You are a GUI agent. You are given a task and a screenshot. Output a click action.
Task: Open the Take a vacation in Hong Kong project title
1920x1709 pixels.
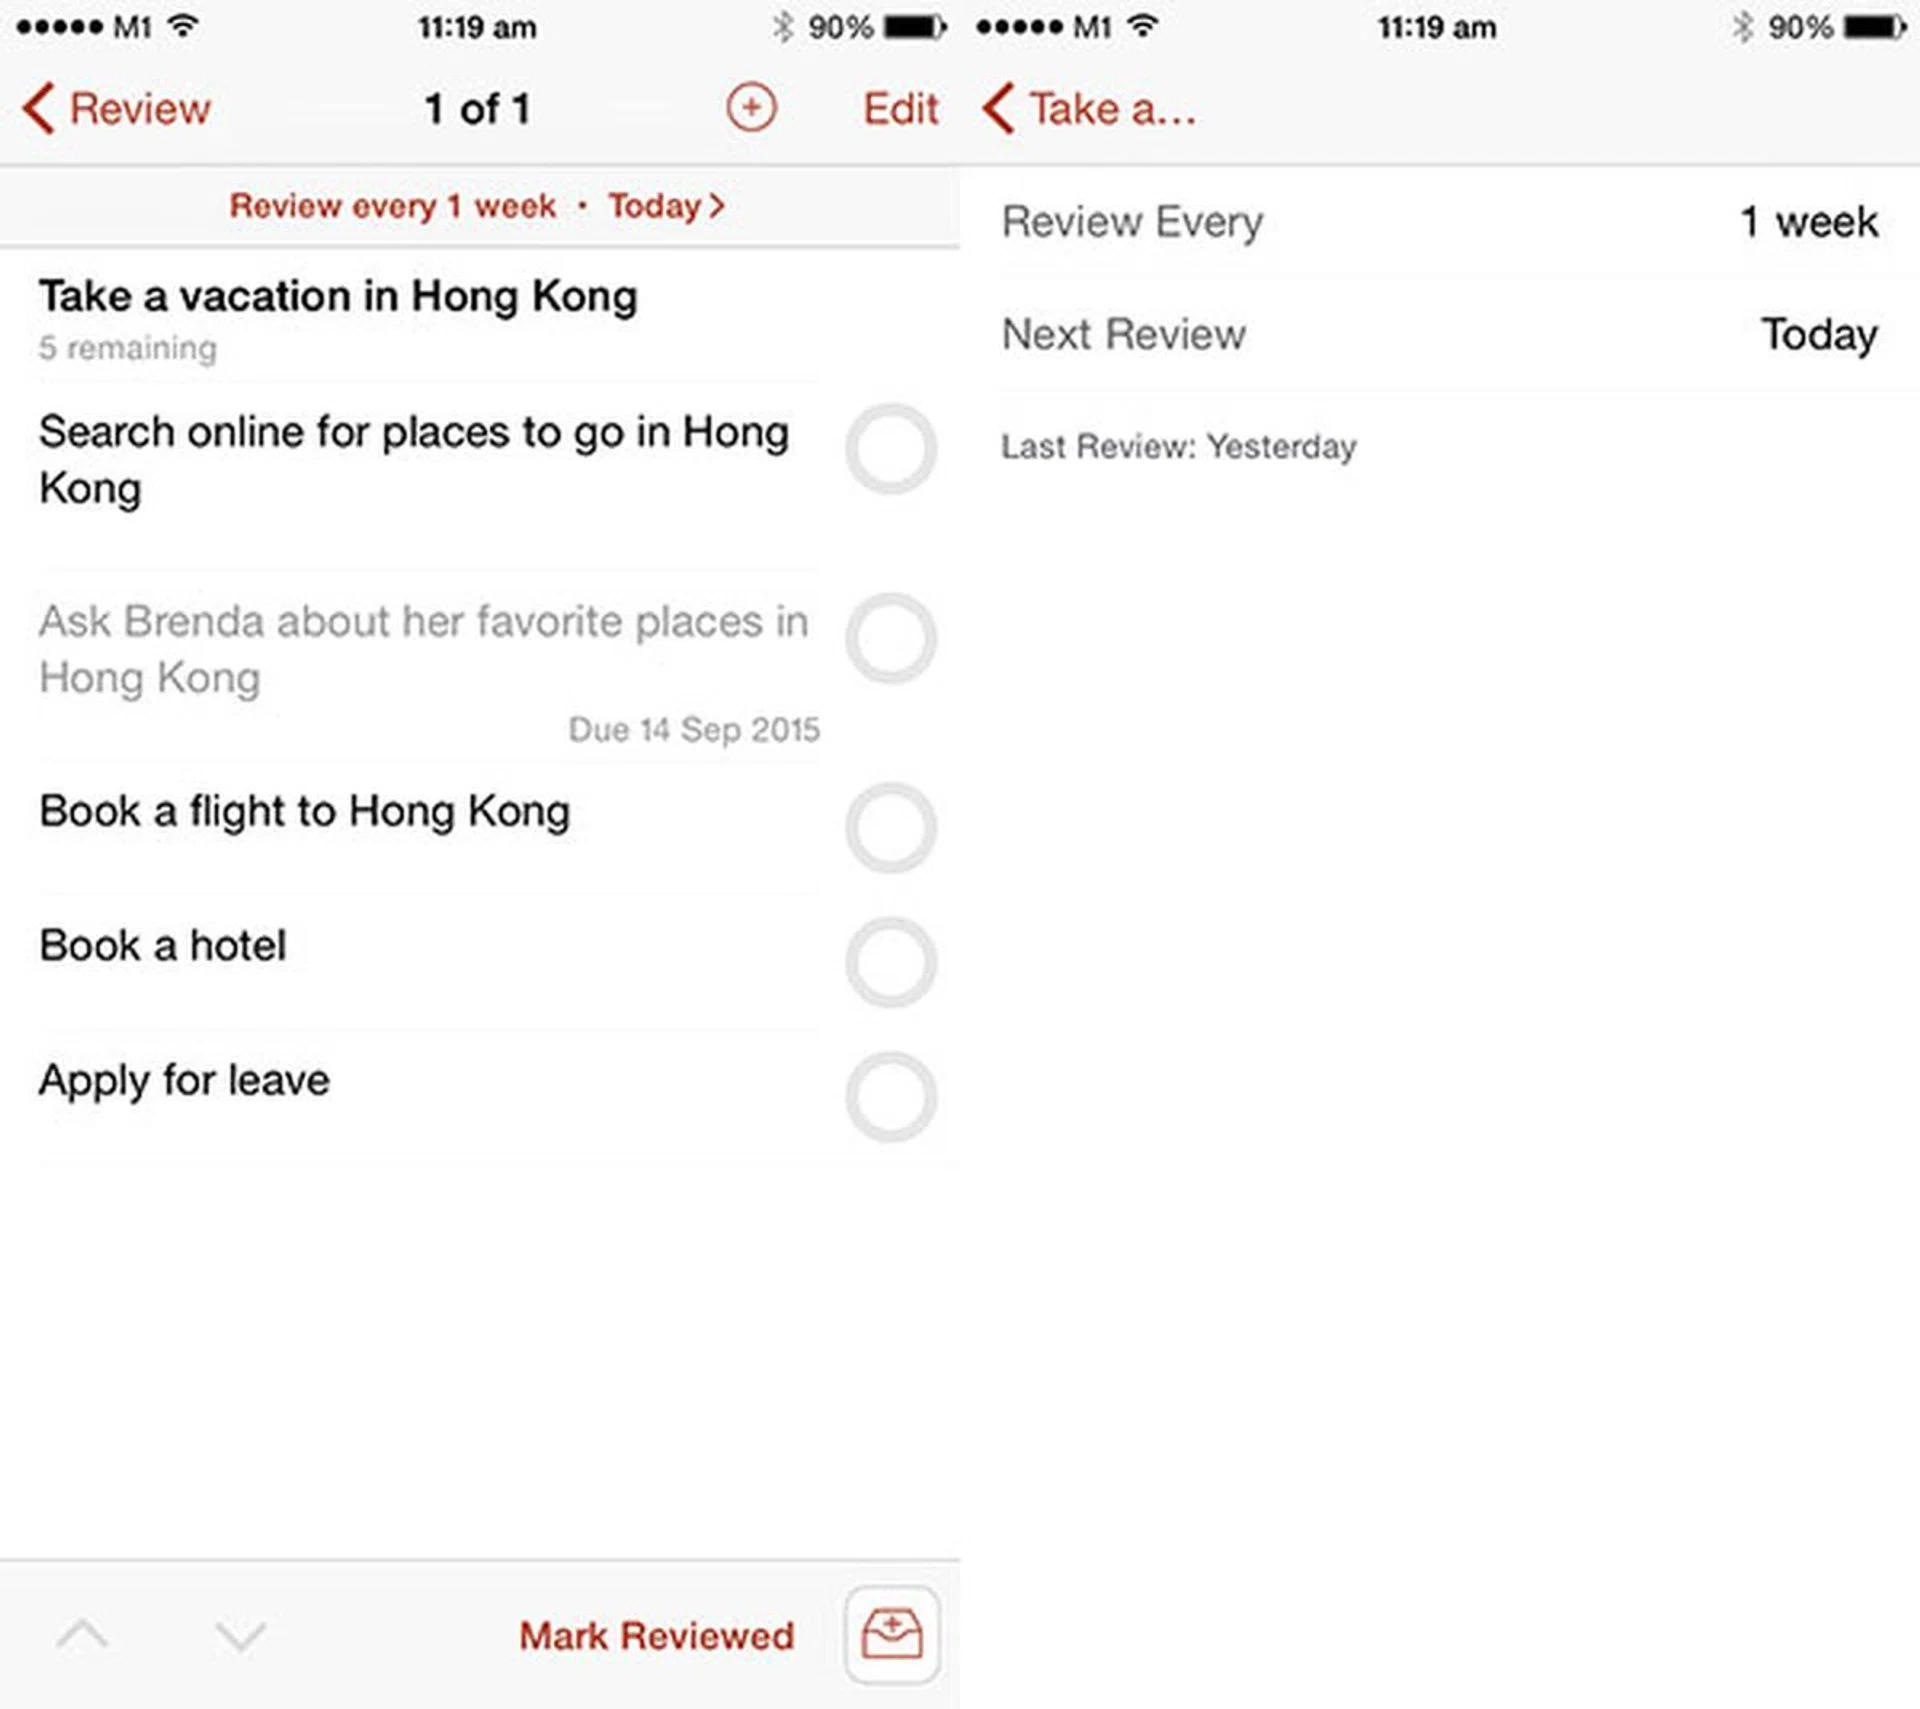click(x=338, y=297)
